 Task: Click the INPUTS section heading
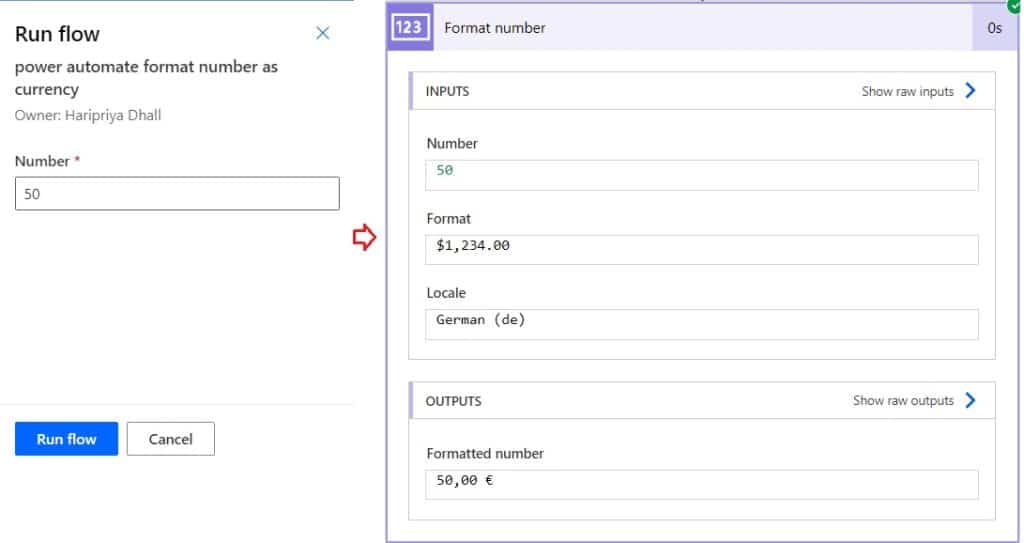click(447, 91)
